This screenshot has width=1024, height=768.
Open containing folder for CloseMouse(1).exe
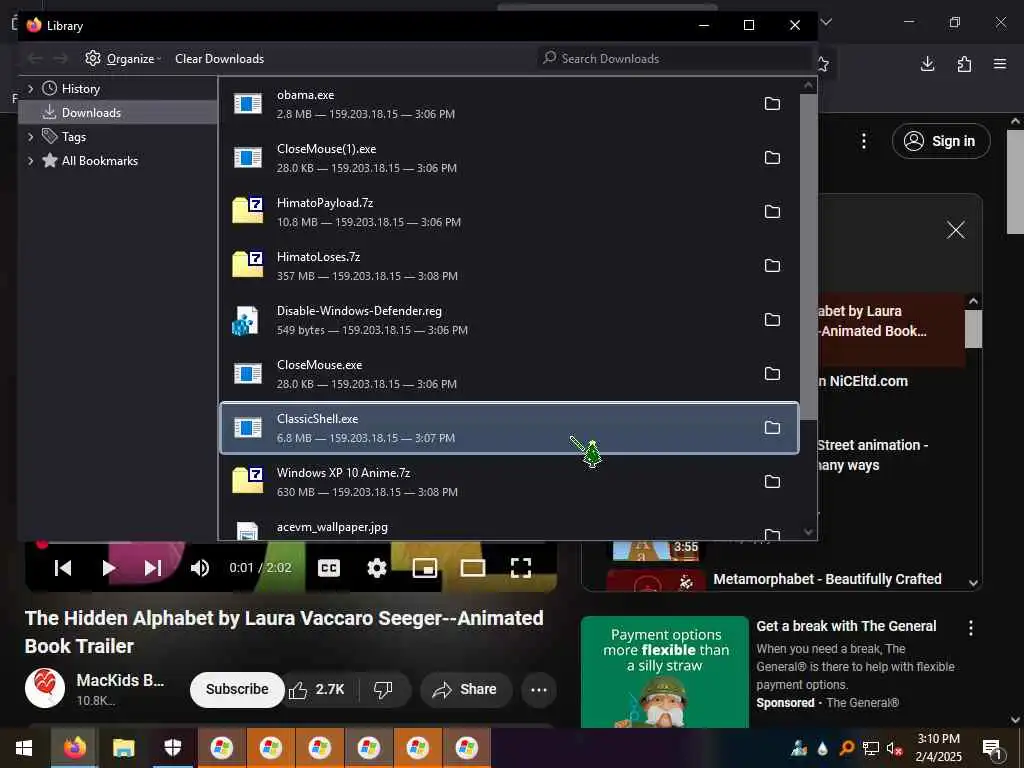click(x=772, y=157)
